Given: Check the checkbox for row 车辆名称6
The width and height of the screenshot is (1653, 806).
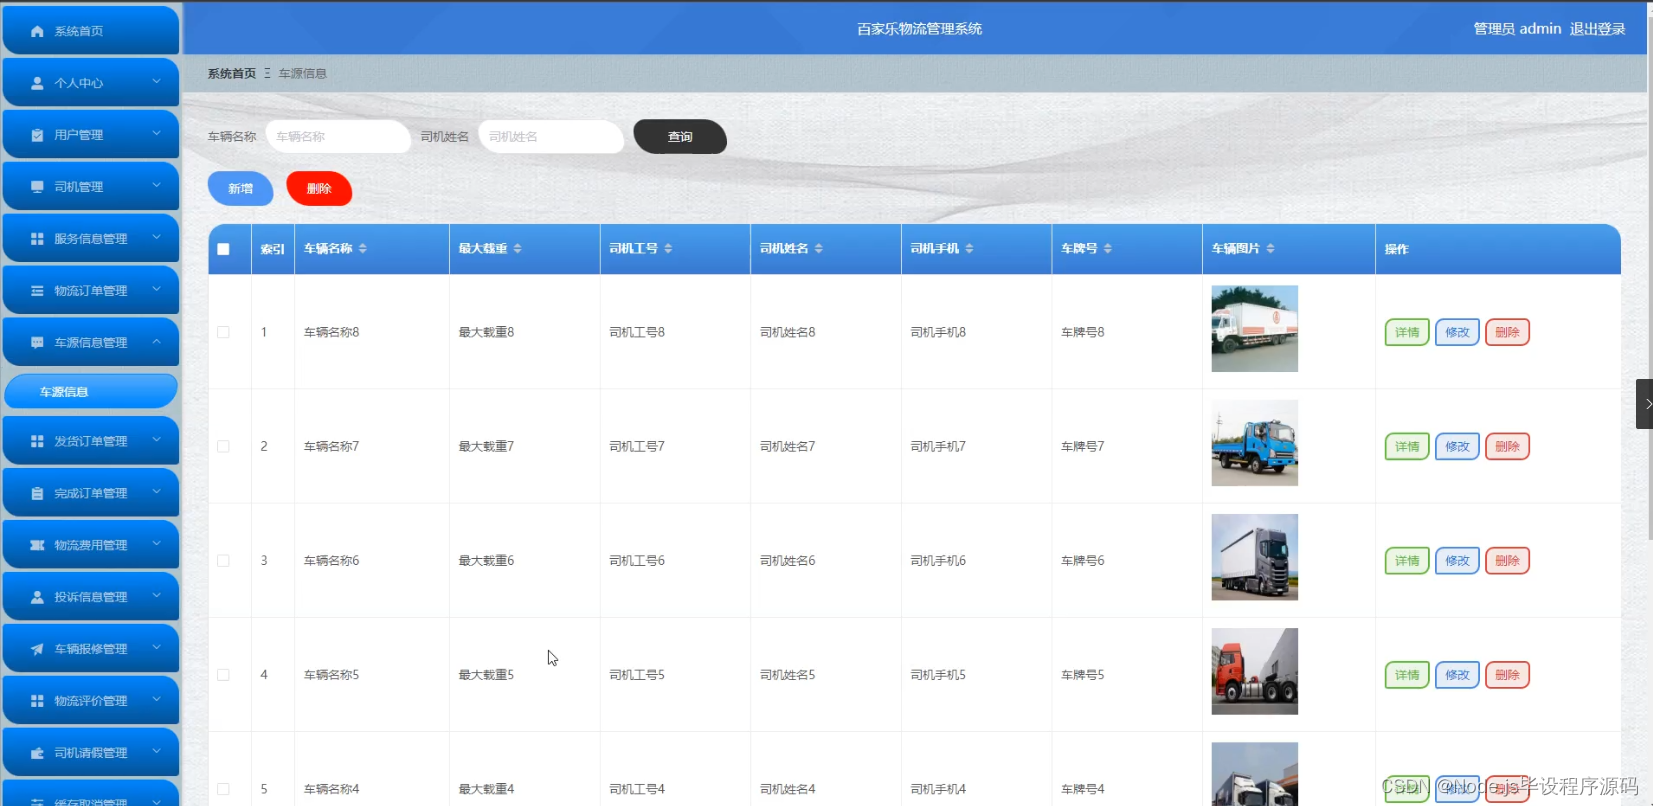Looking at the screenshot, I should [223, 561].
